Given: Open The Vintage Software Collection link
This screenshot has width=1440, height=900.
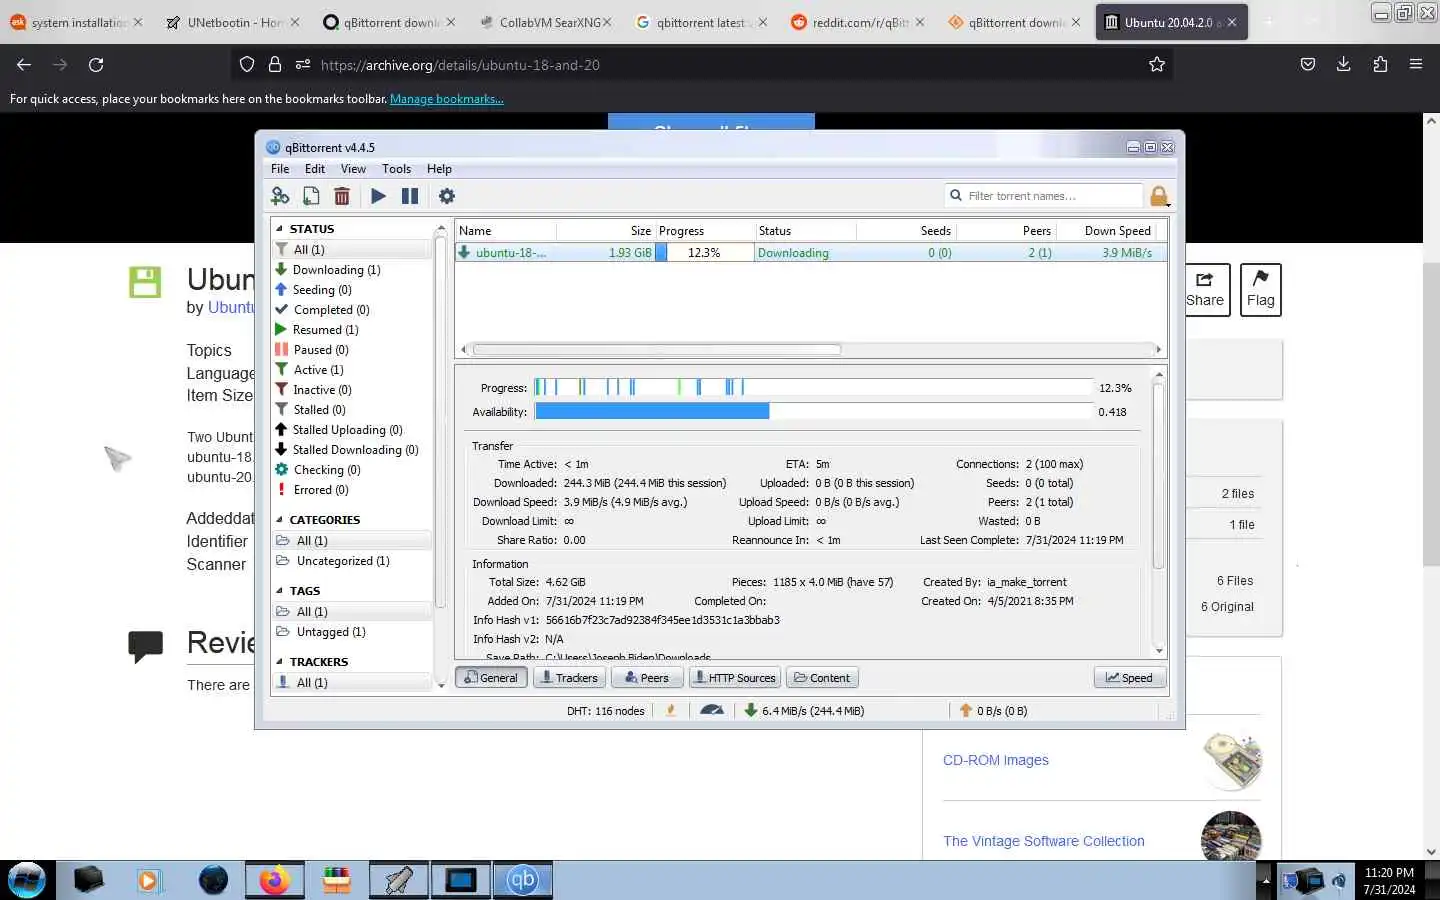Looking at the screenshot, I should pyautogui.click(x=1044, y=841).
